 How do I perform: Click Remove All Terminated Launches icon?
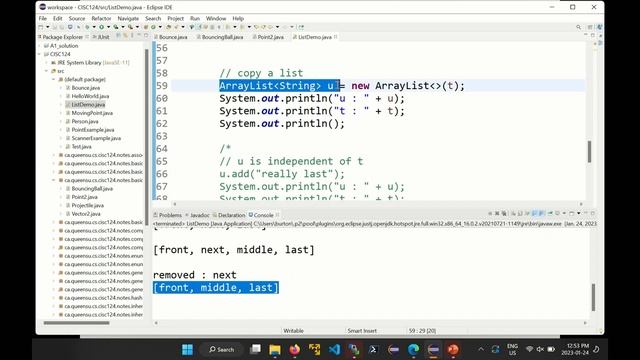click(504, 213)
